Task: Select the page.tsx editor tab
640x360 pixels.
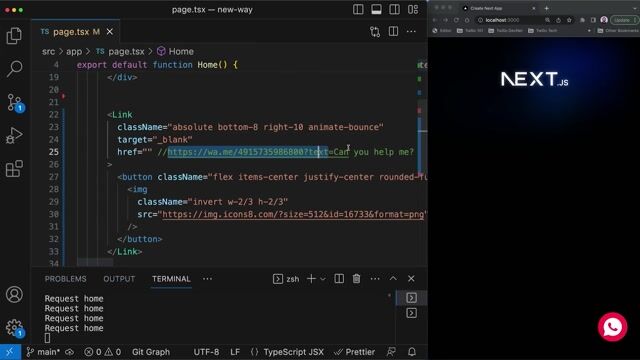Action: 76,32
